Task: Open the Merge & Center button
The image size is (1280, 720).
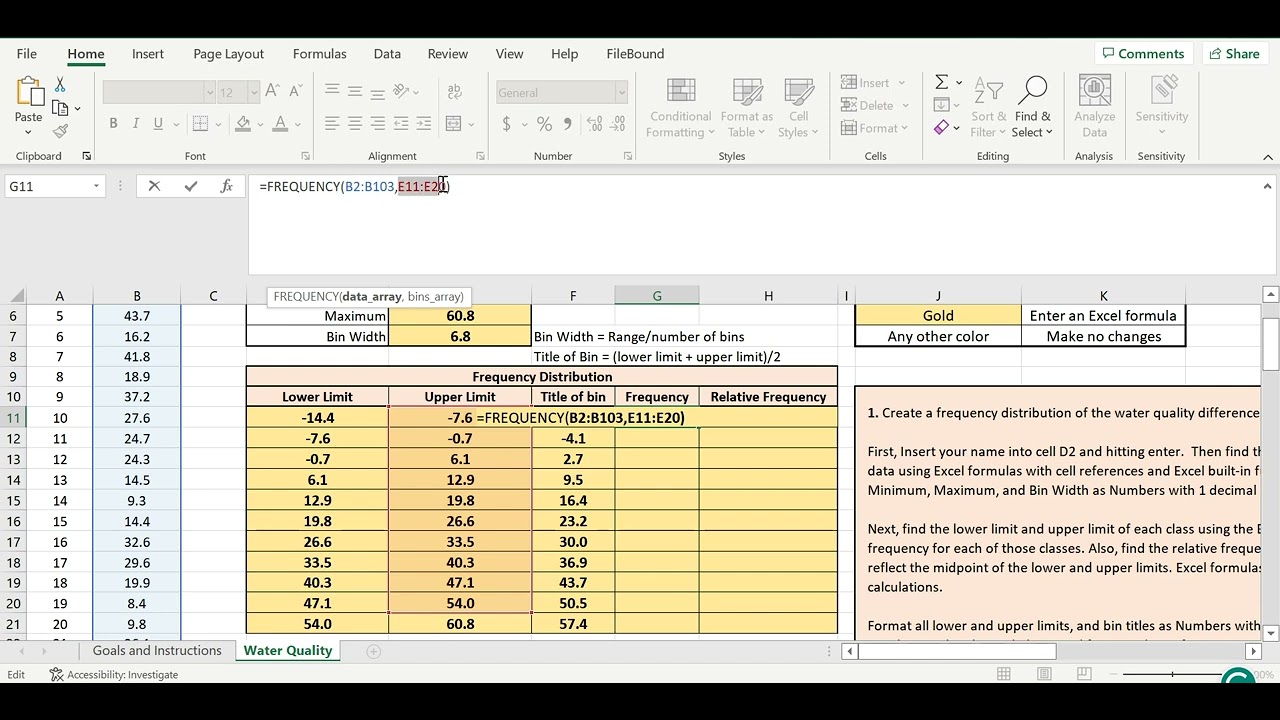Action: click(454, 124)
